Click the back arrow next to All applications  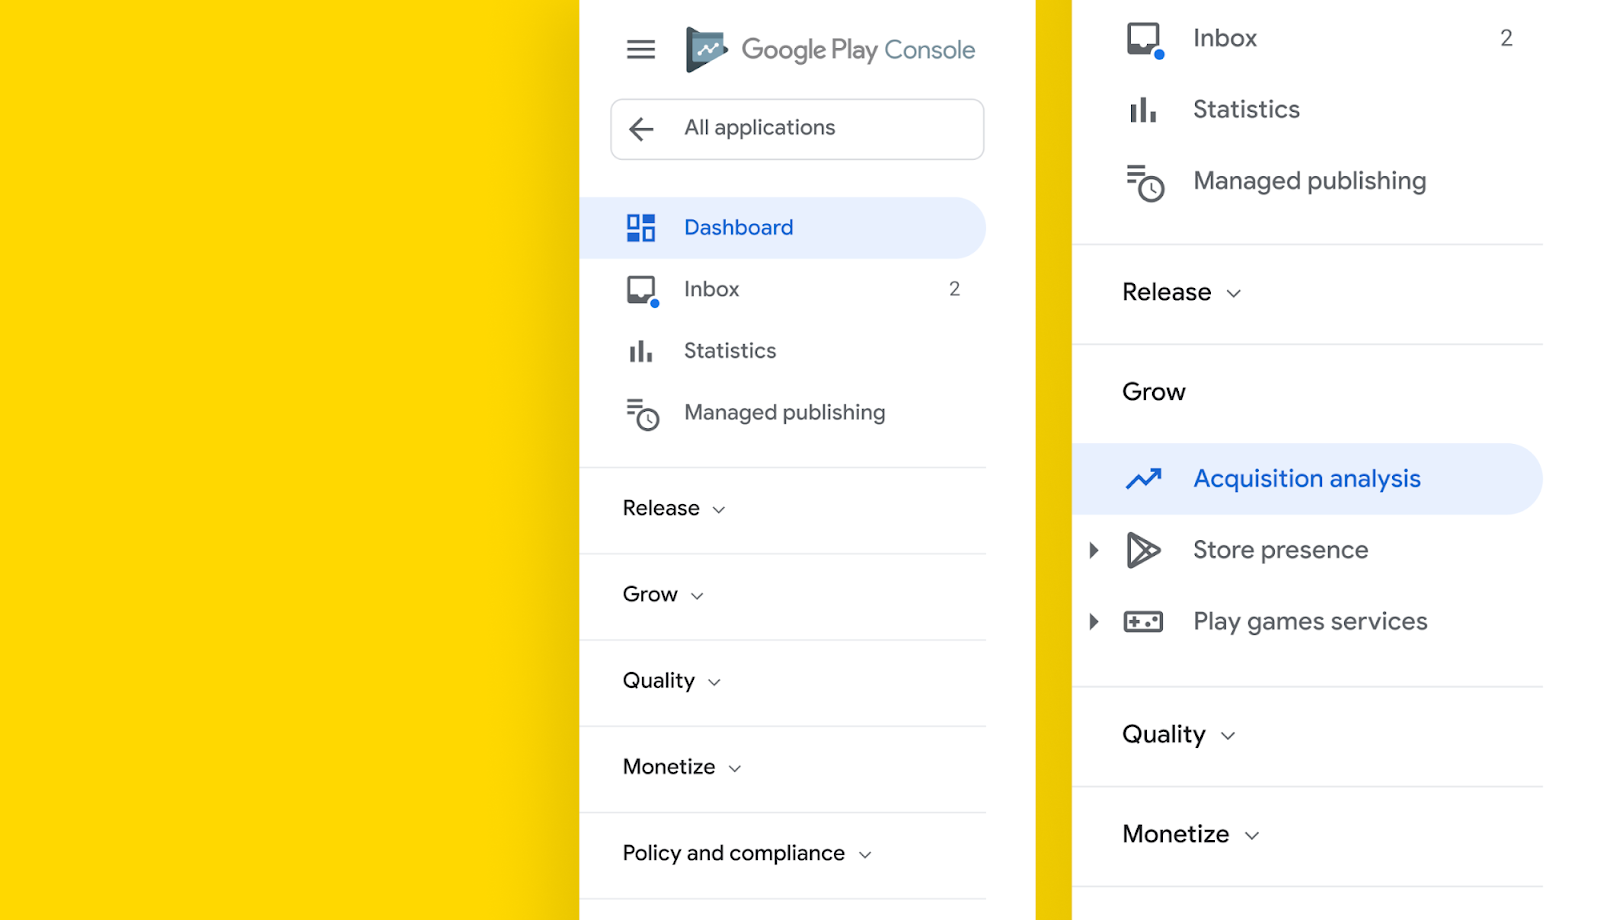click(x=642, y=129)
